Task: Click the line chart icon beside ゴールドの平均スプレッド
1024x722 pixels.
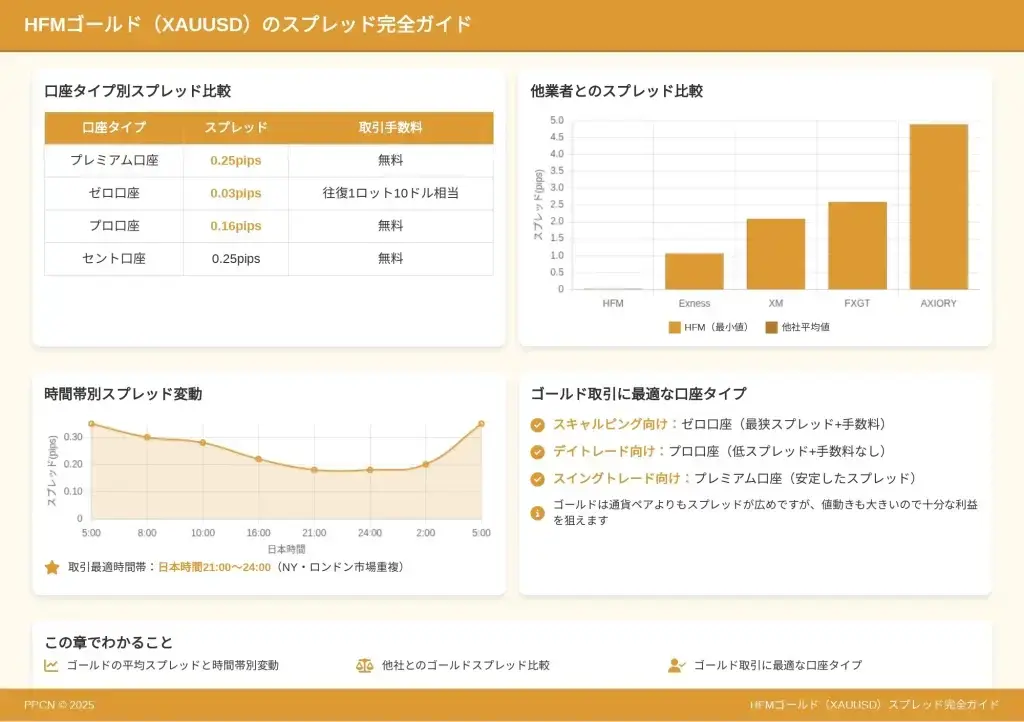Action: [52, 665]
